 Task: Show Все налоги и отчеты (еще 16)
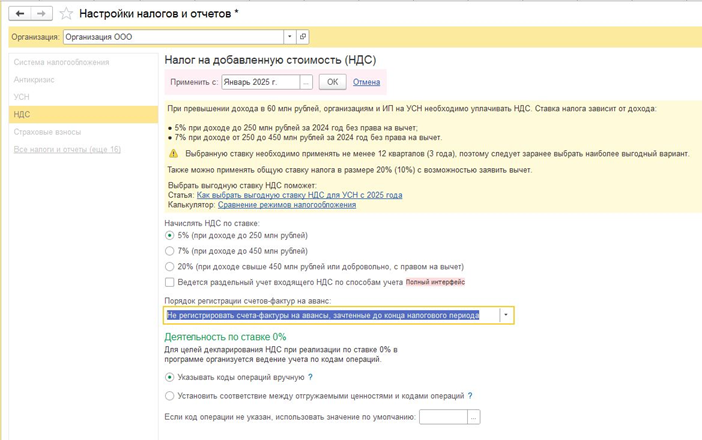point(67,150)
